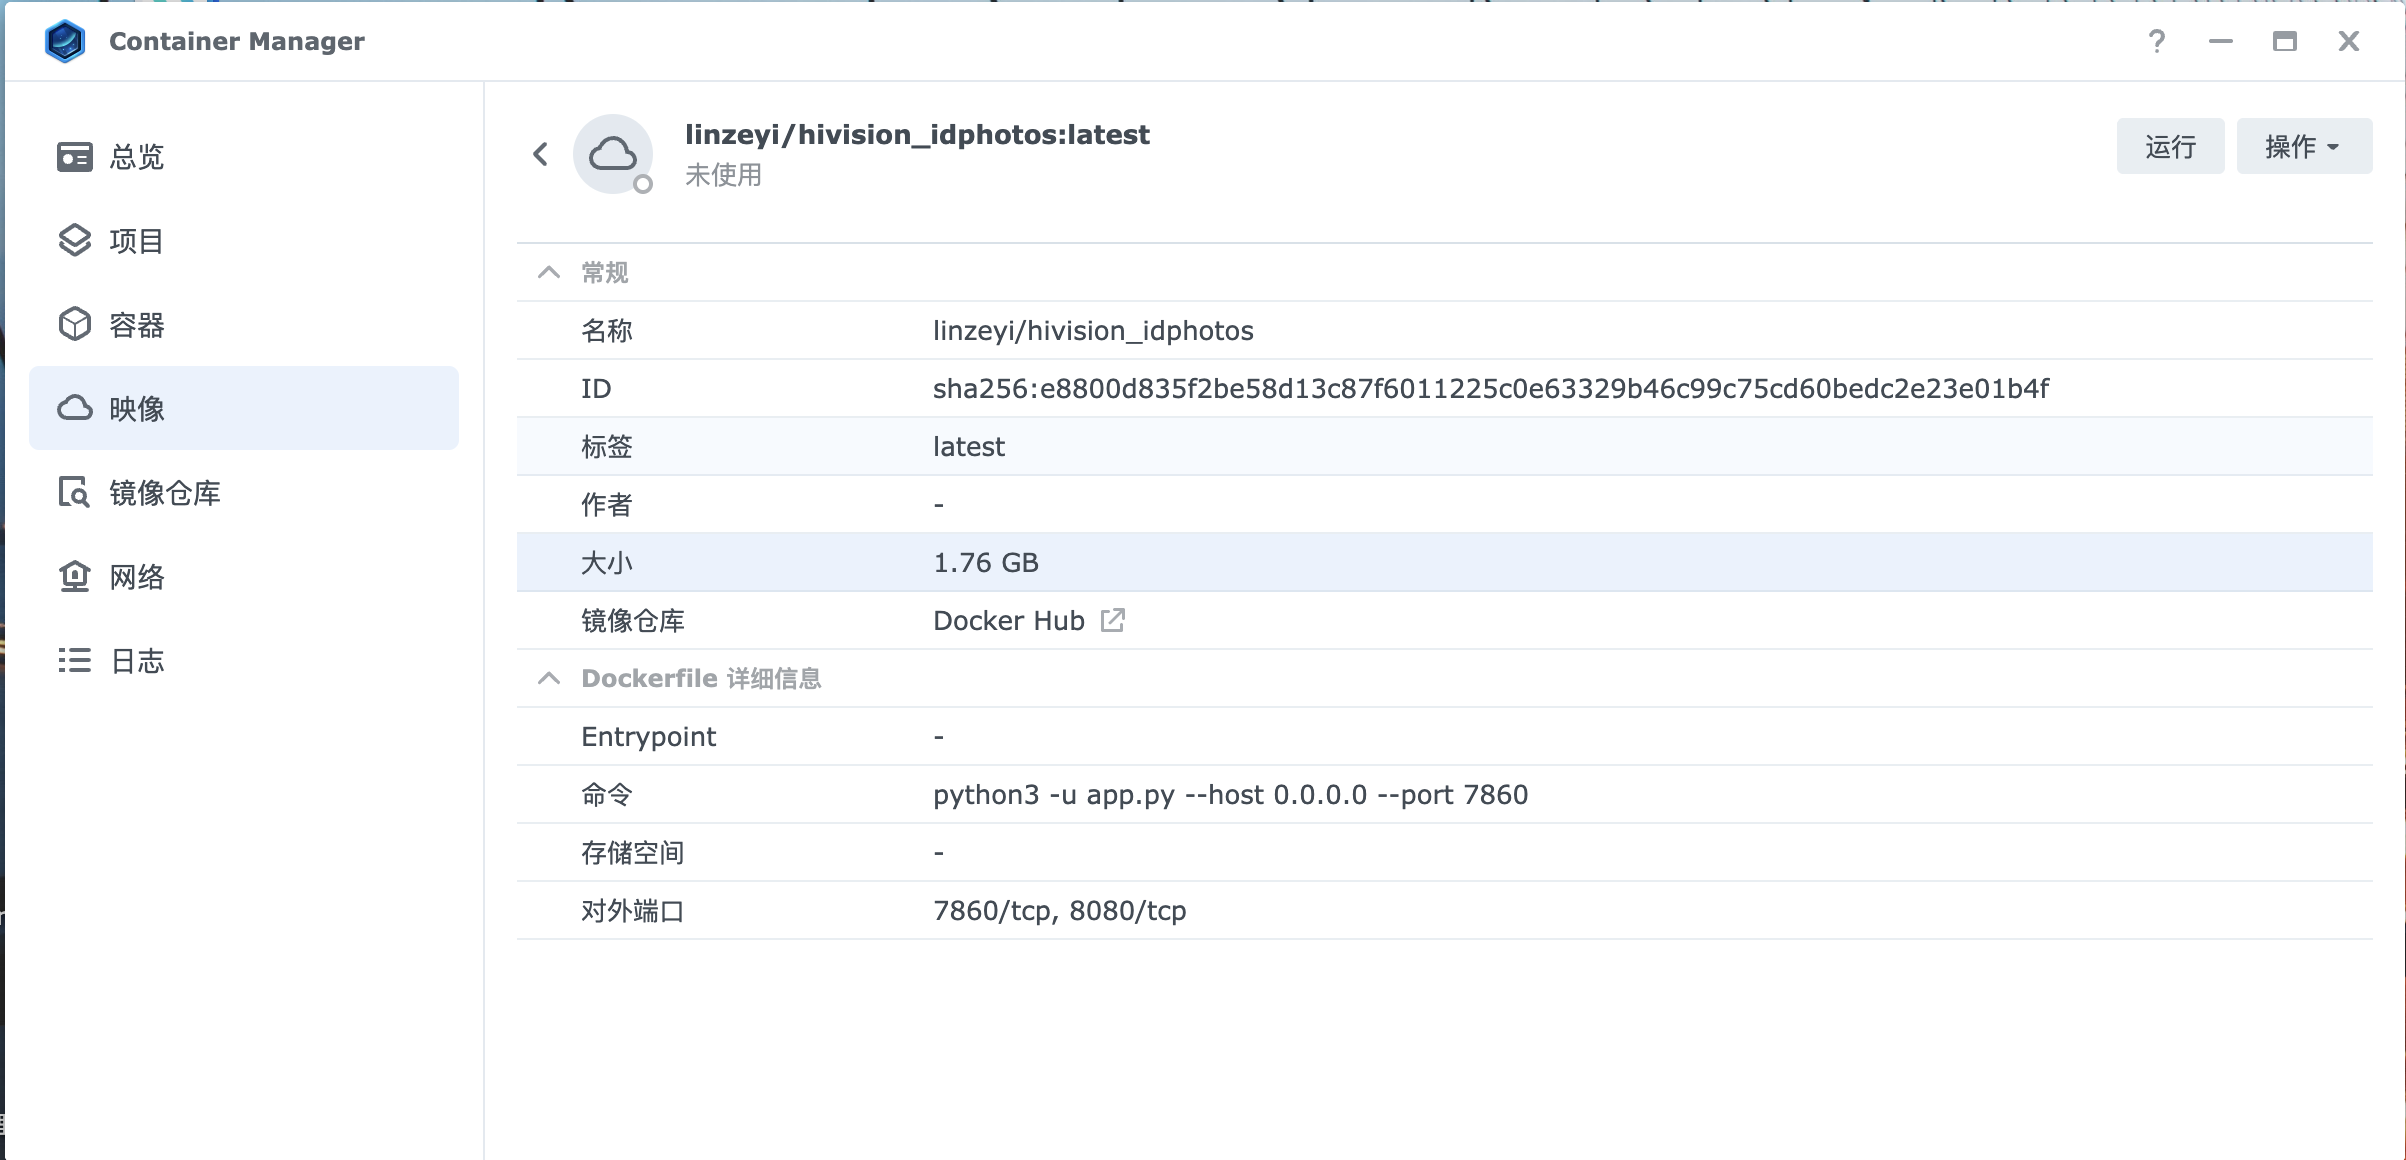
Task: Click the Docker Hub text link
Action: coord(1008,621)
